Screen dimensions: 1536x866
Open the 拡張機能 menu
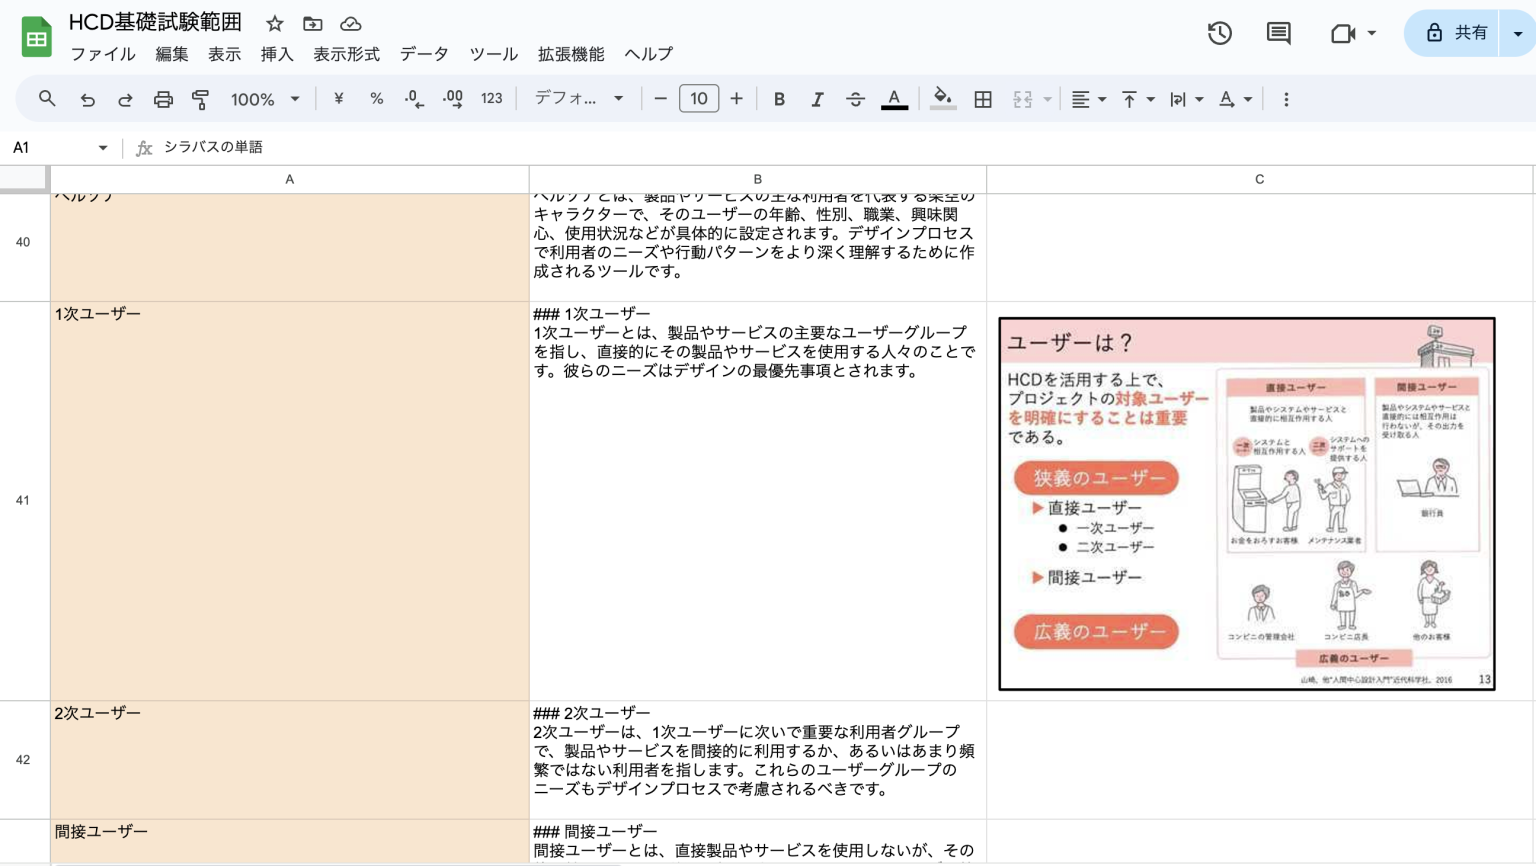point(572,54)
